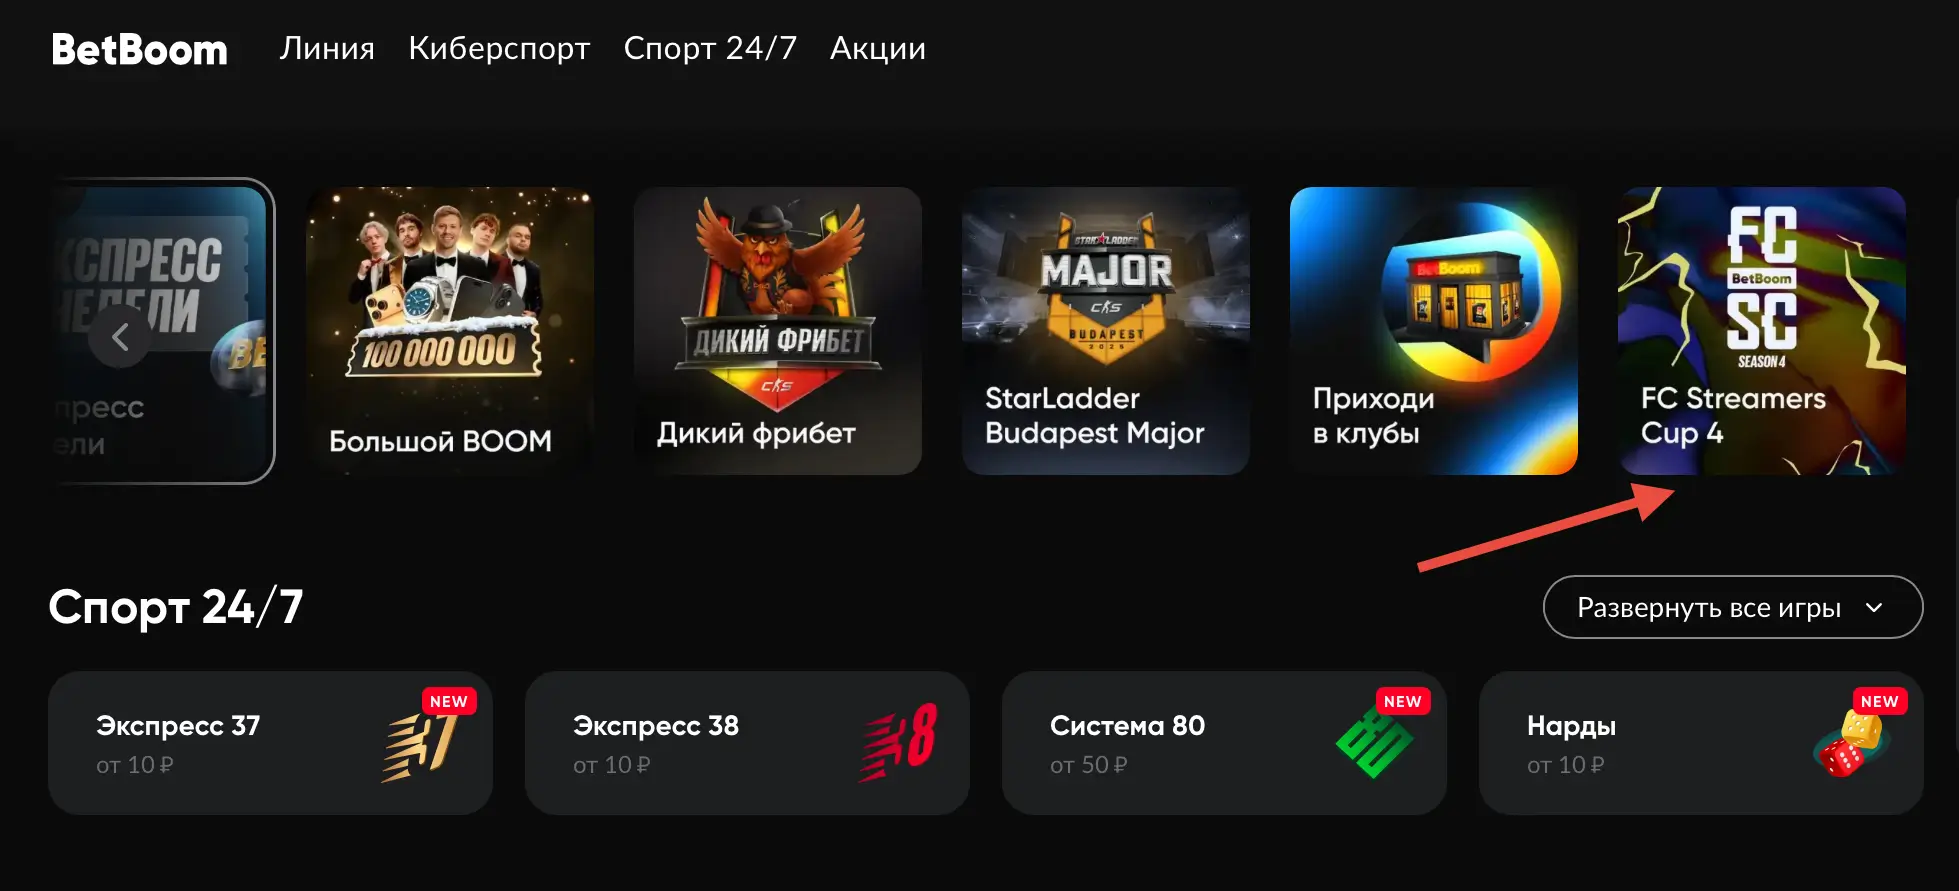Open the Киберспорт section
The image size is (1959, 891).
click(x=499, y=48)
